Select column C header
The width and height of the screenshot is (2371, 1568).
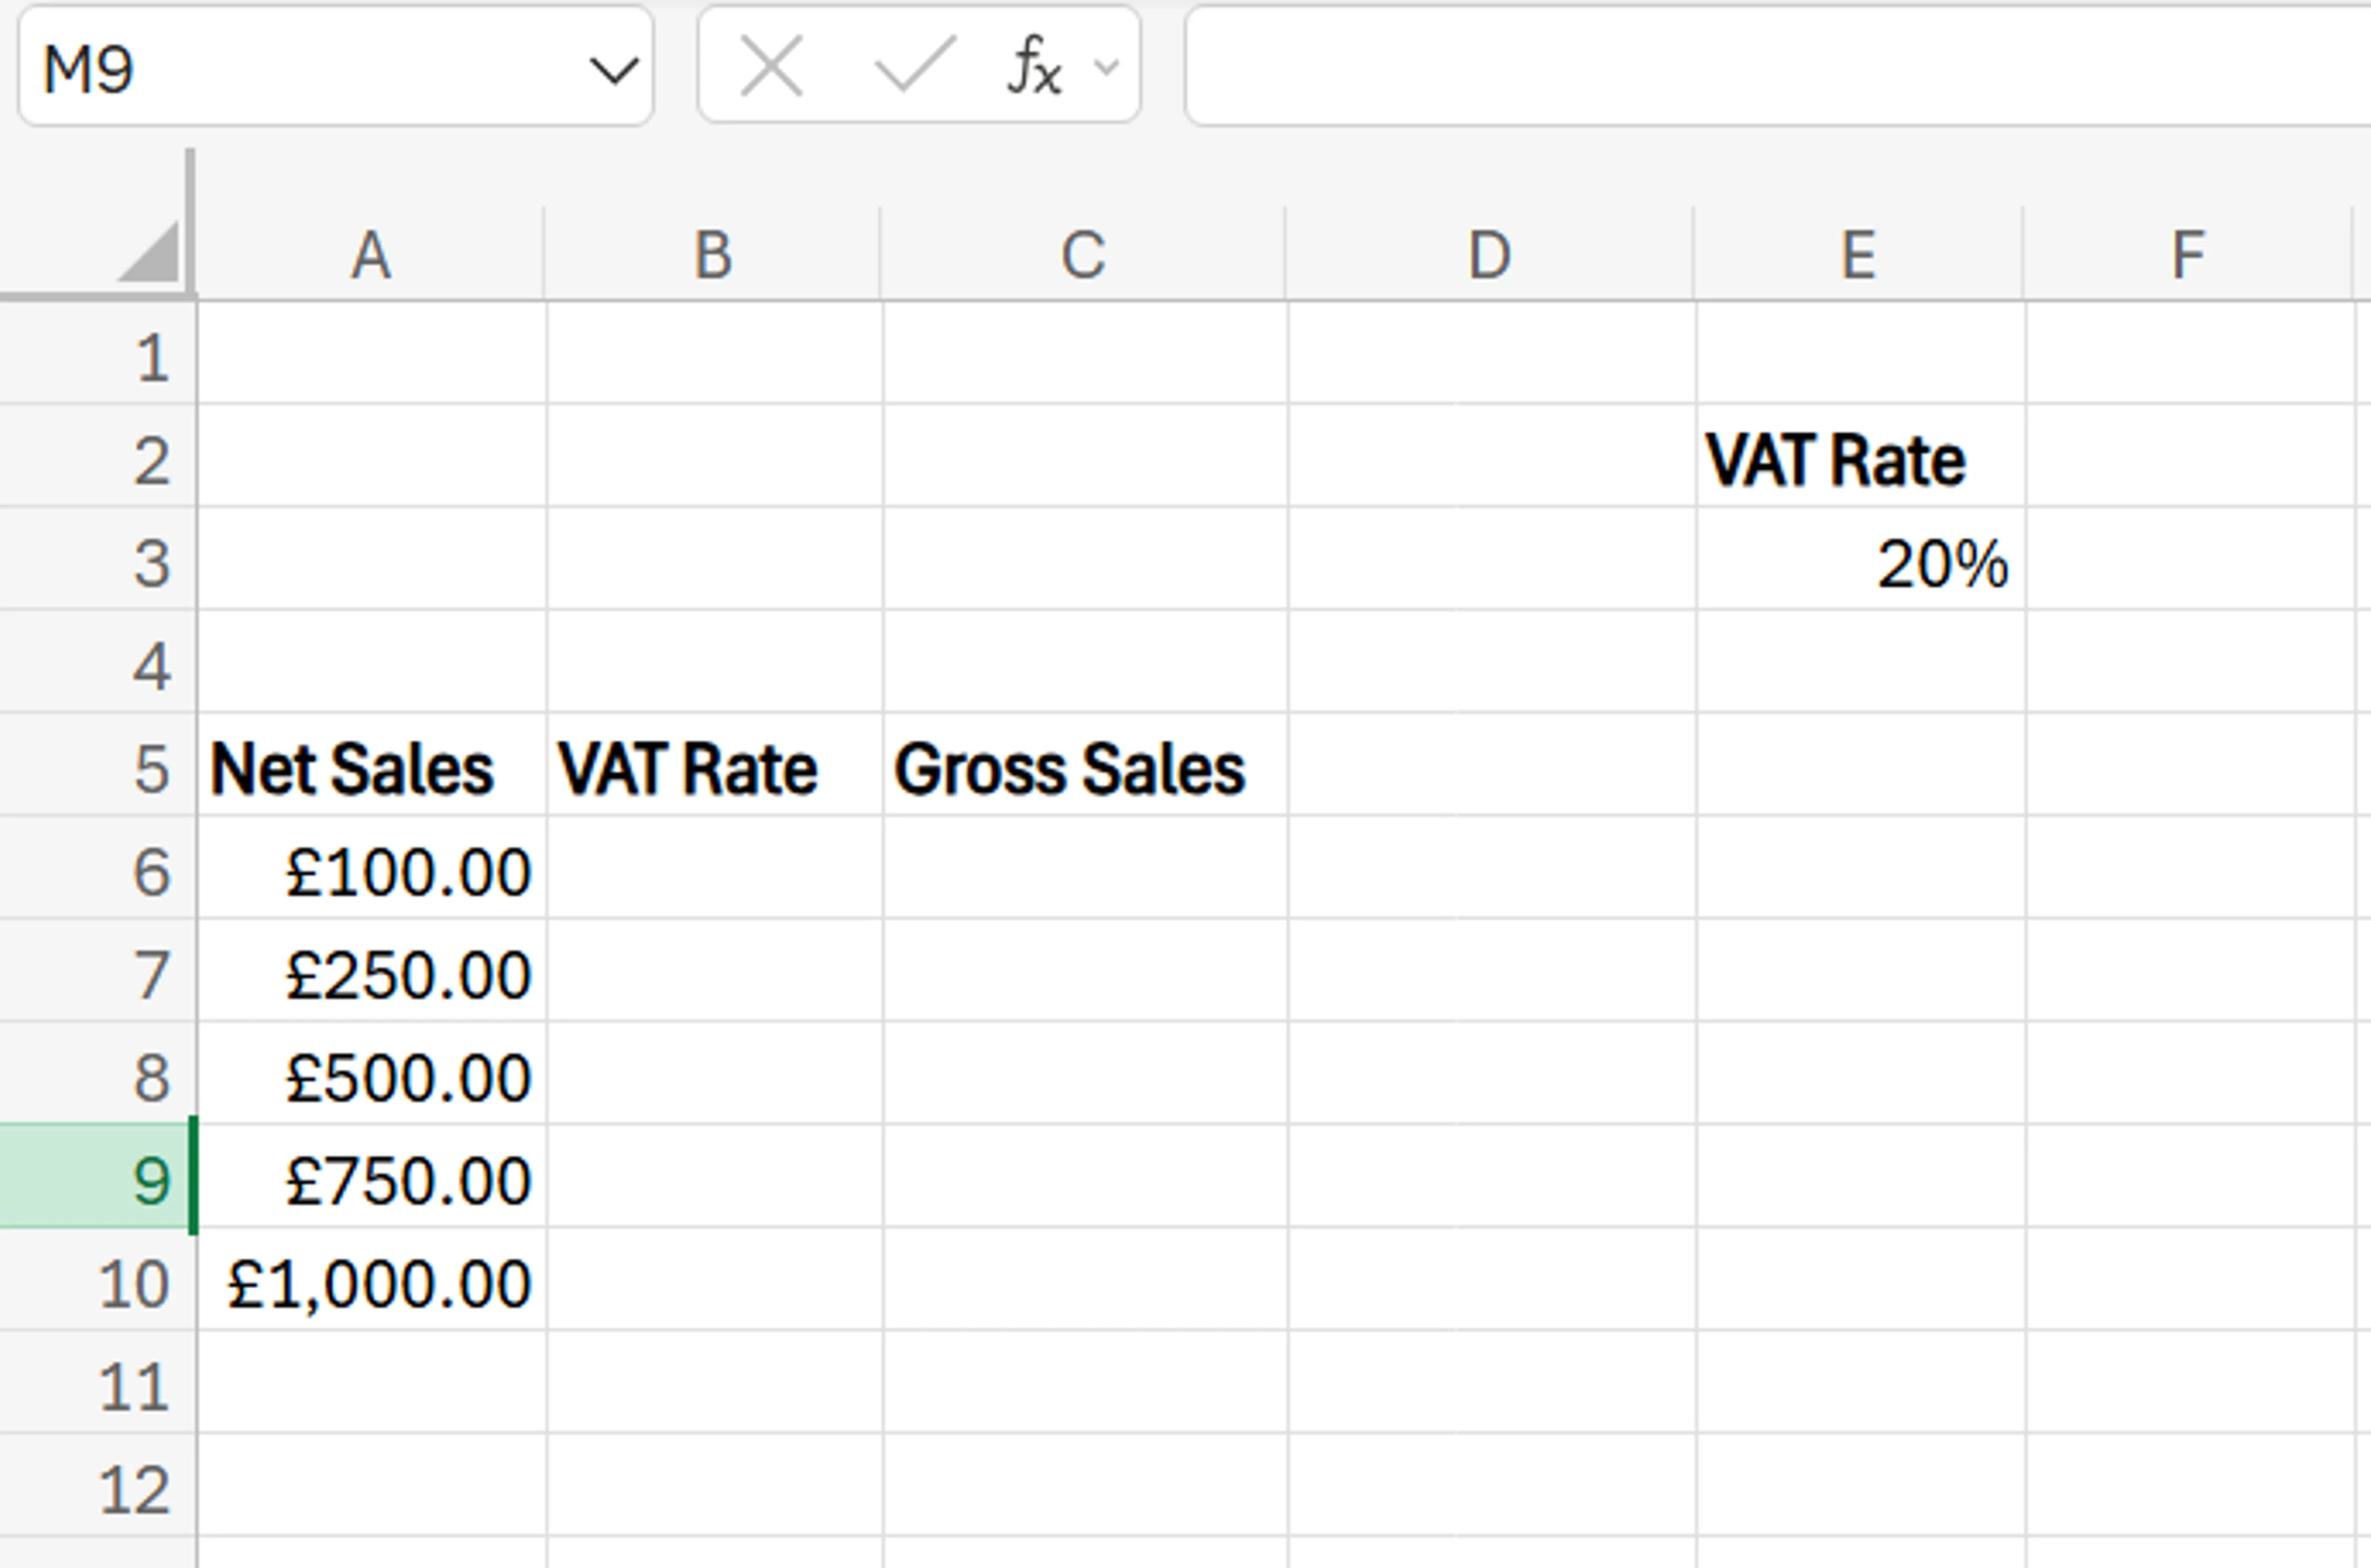point(1083,255)
